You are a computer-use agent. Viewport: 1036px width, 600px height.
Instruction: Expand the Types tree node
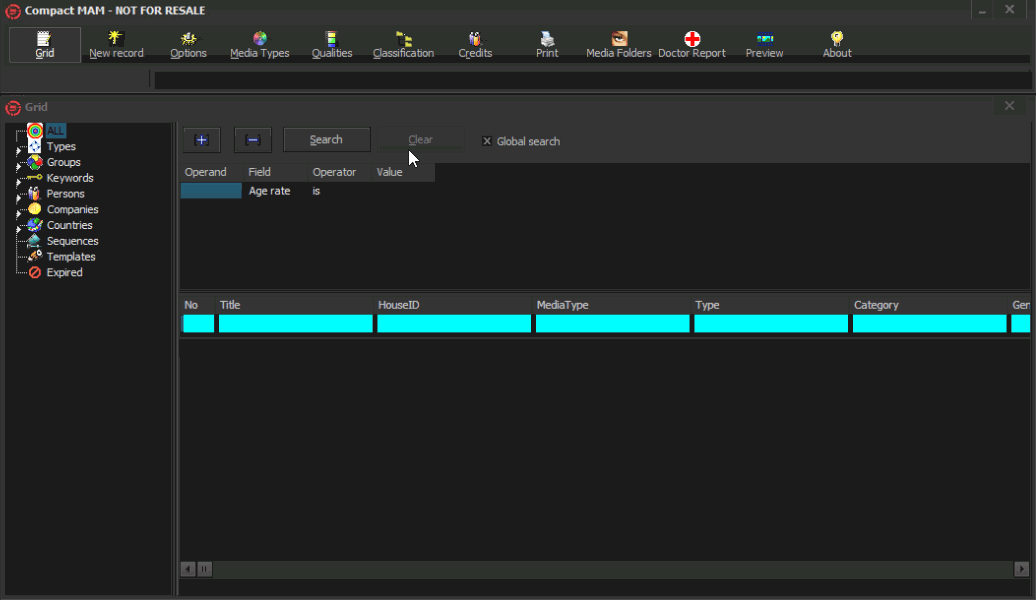(x=18, y=148)
